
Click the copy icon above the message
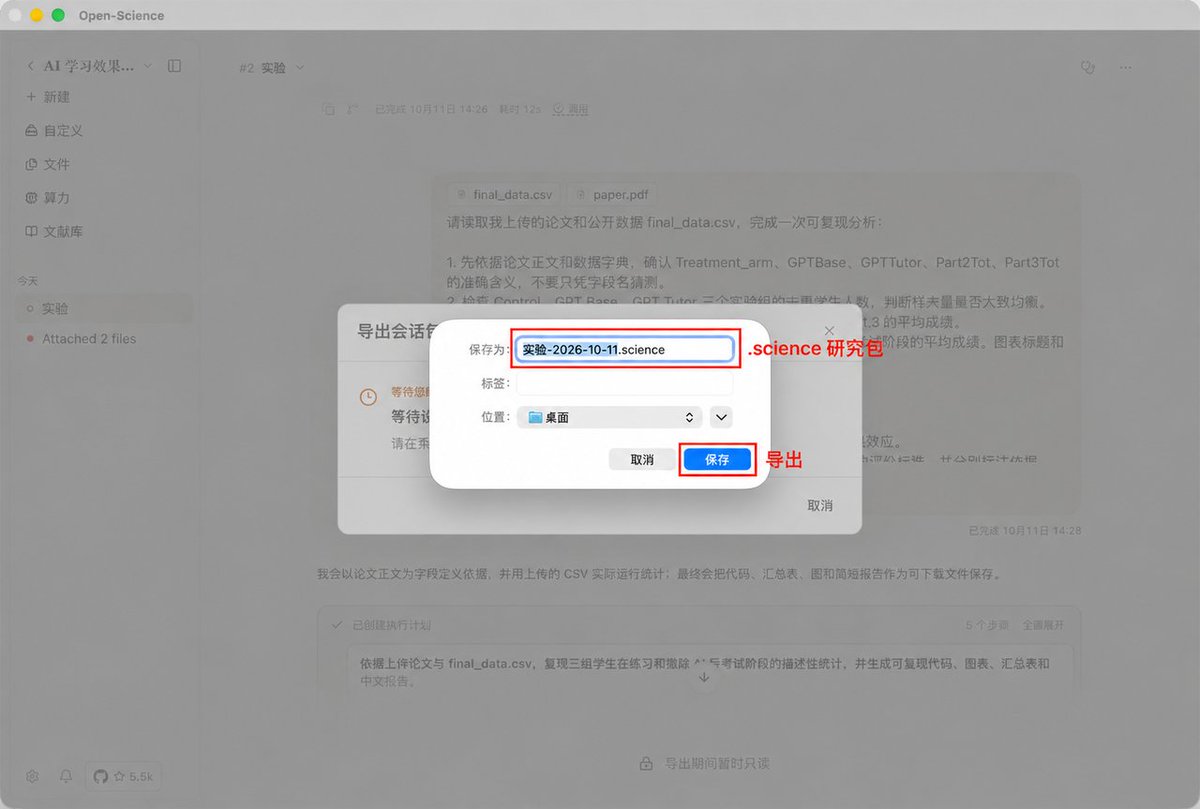click(328, 109)
